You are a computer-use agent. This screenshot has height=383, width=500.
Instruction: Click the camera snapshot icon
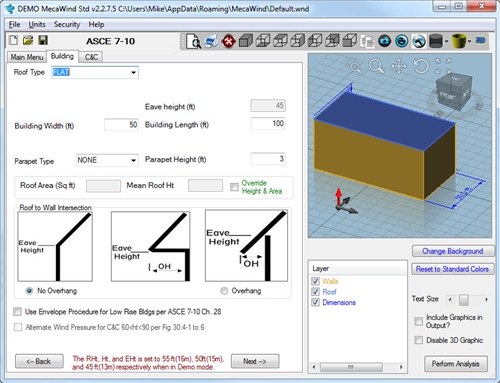[384, 41]
